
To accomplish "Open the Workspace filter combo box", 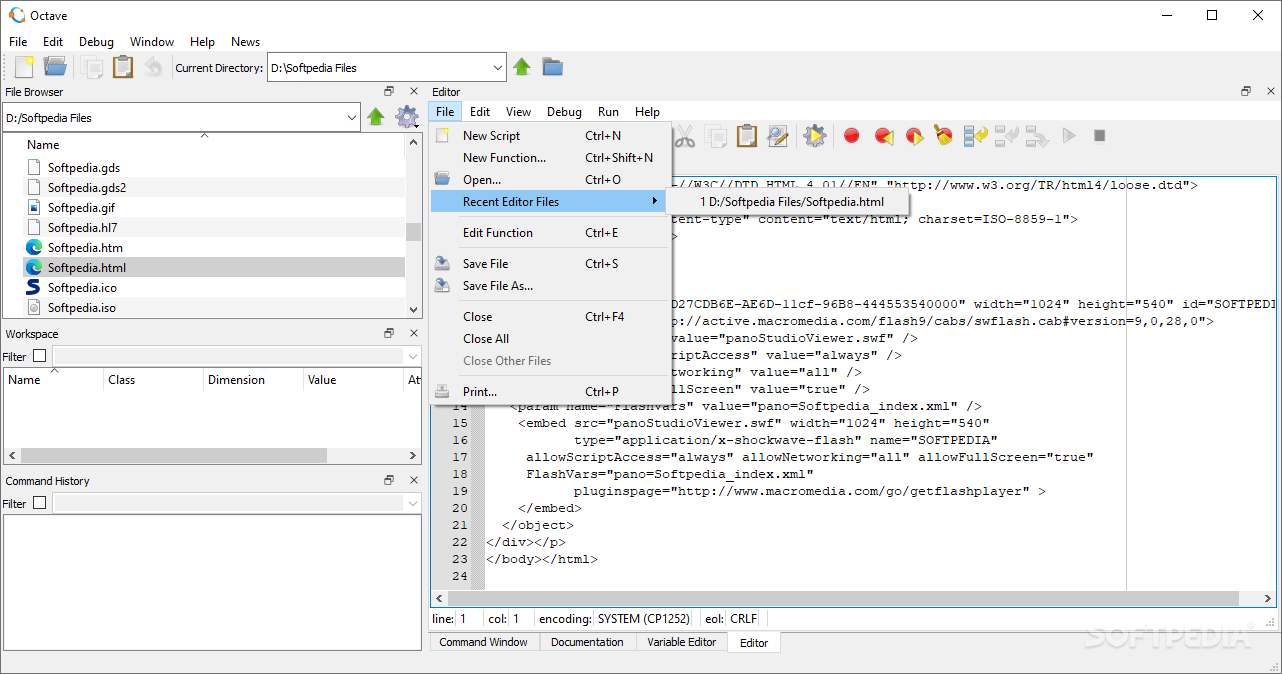I will click(238, 356).
